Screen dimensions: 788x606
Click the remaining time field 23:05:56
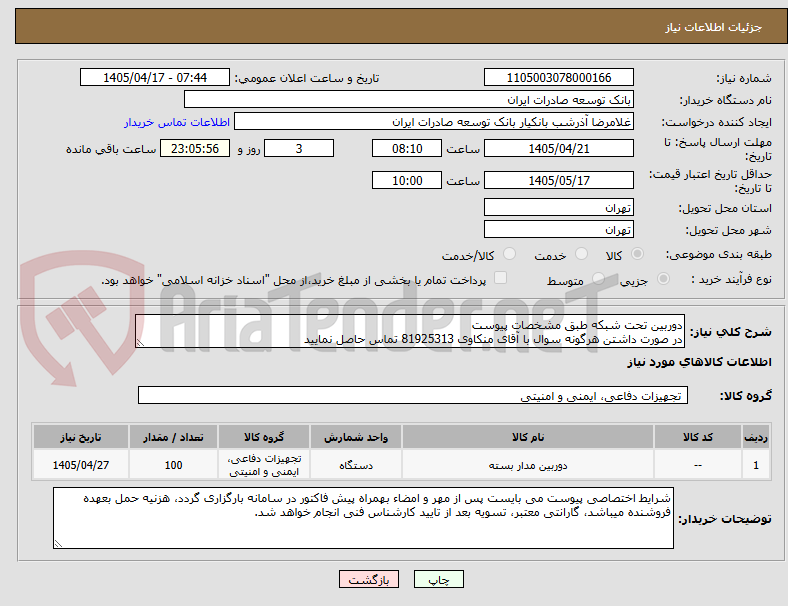click(x=195, y=148)
